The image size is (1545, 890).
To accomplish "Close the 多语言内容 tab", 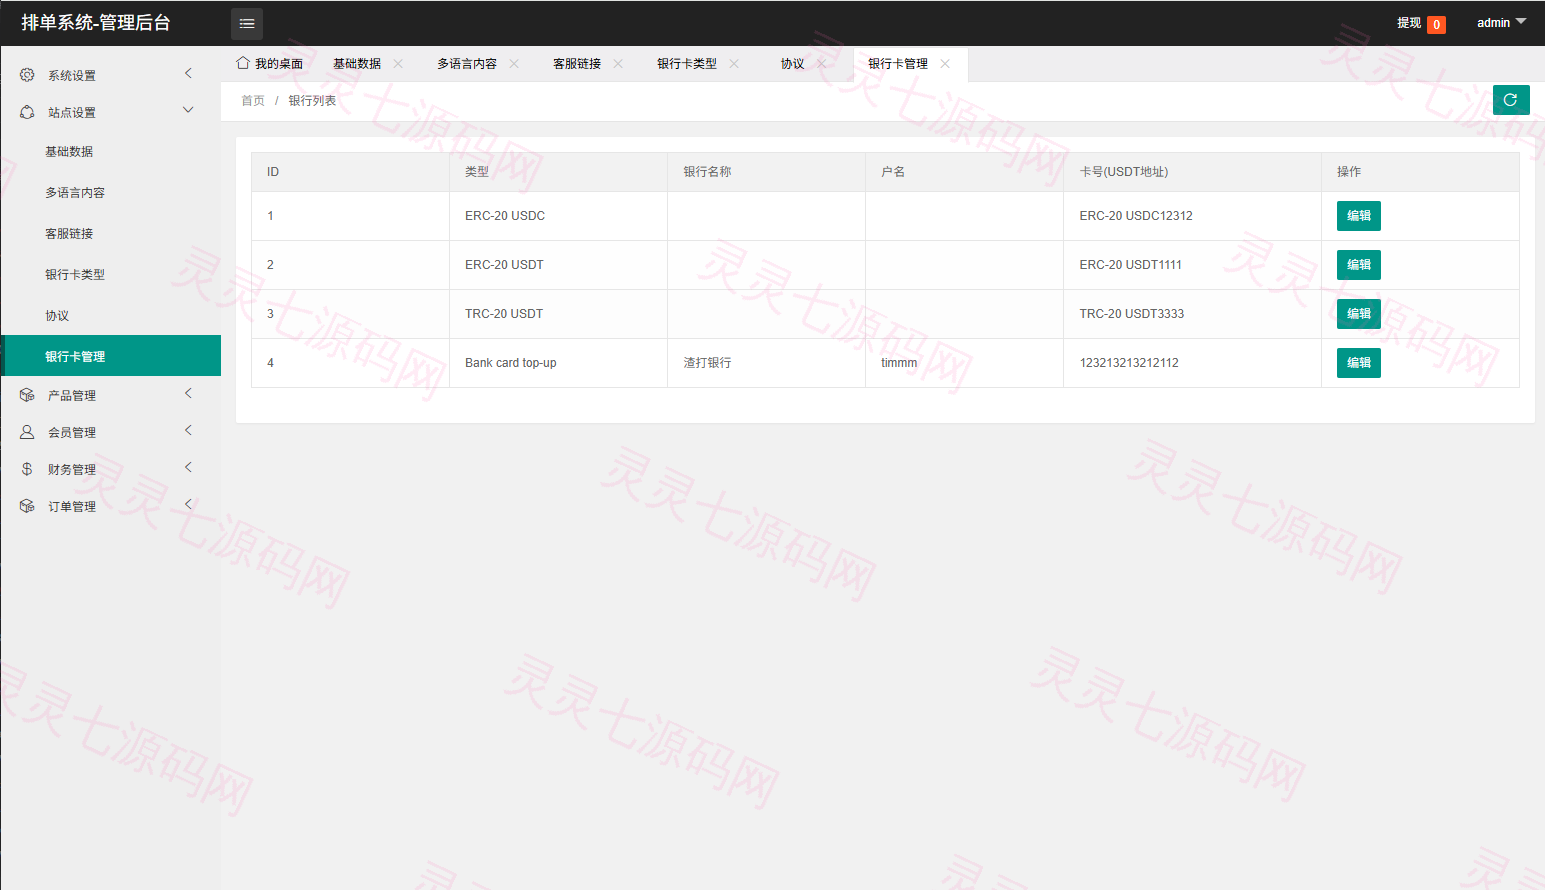I will (514, 63).
